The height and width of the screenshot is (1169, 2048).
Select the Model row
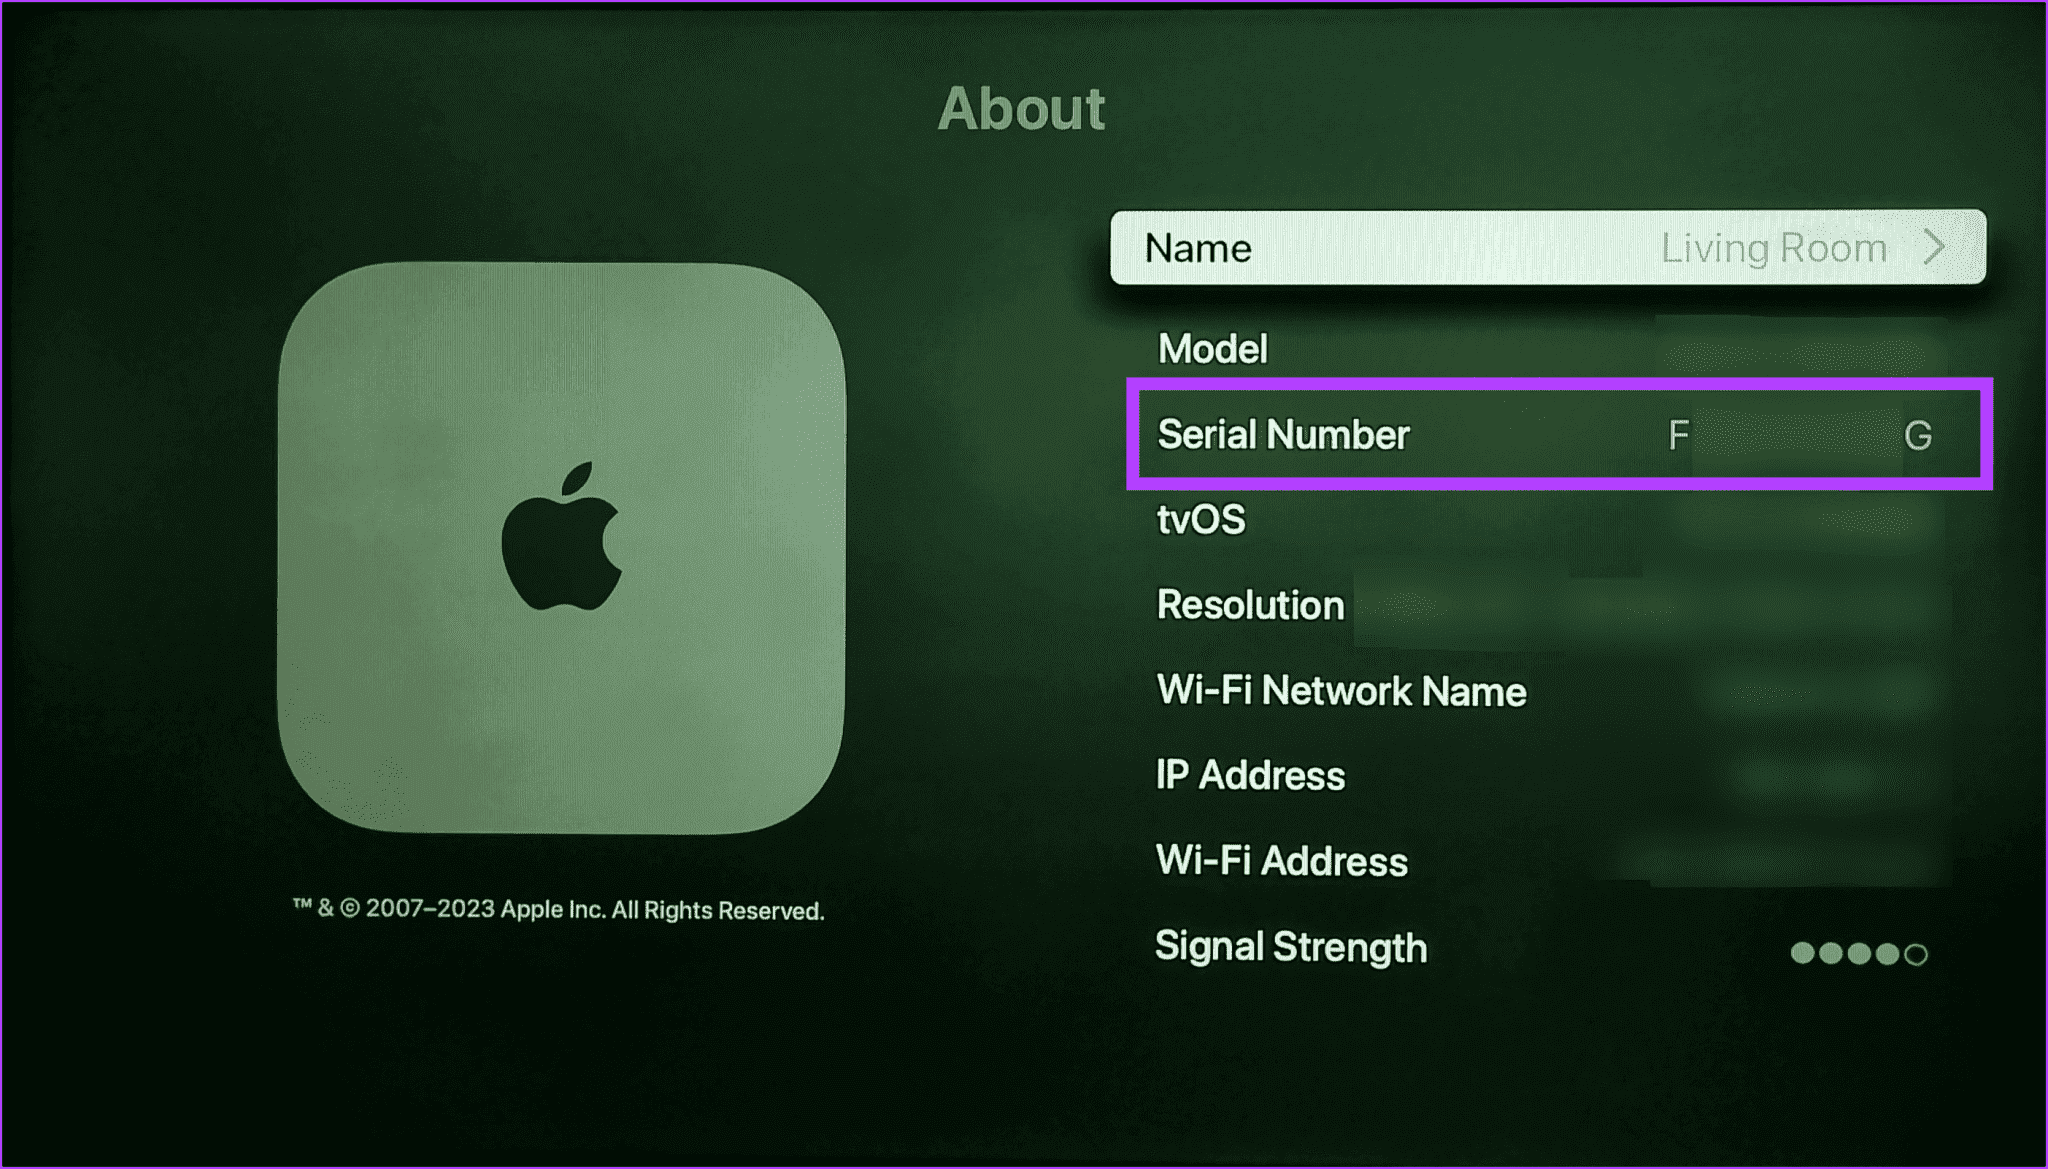tap(1548, 349)
